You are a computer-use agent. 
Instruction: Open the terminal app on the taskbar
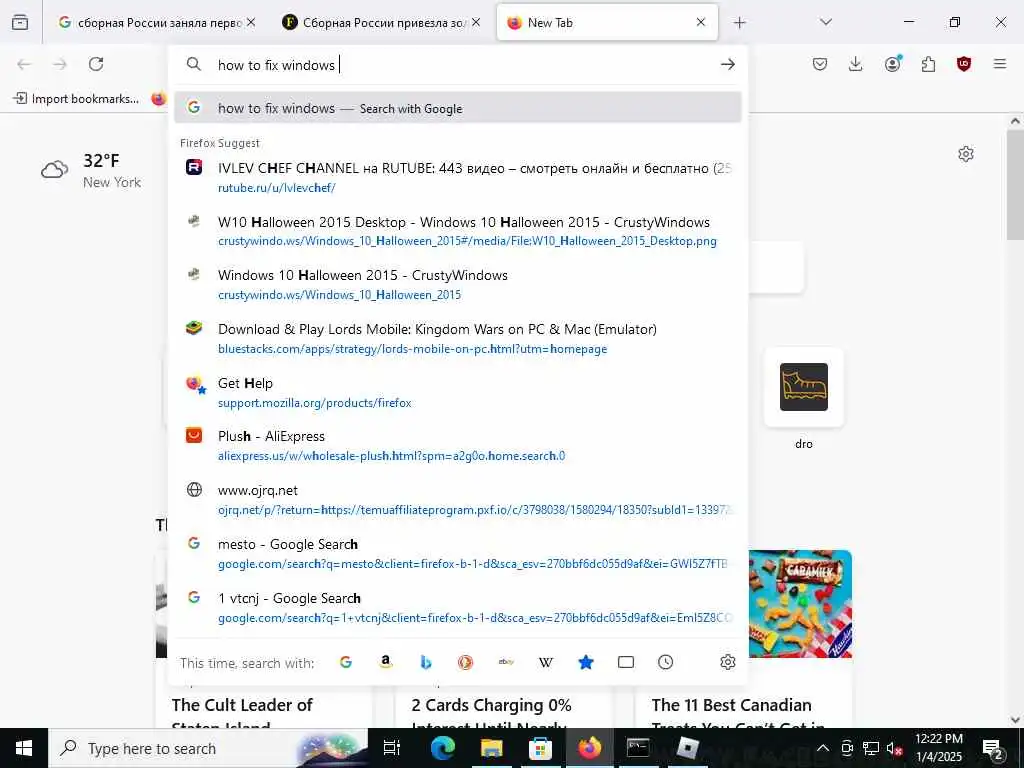pyautogui.click(x=638, y=748)
